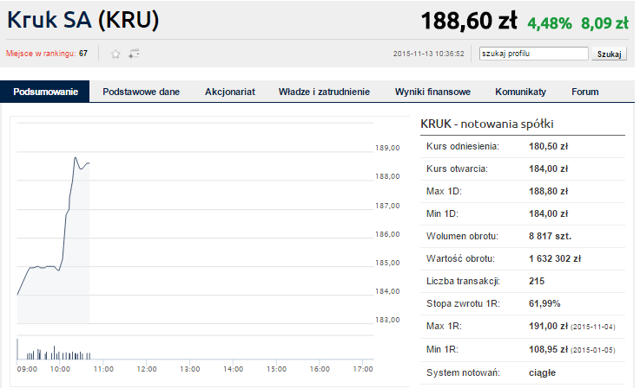Viewport: 640px width, 388px height.
Task: Click the 'Kurs otwarcia:' label
Action: point(457,169)
